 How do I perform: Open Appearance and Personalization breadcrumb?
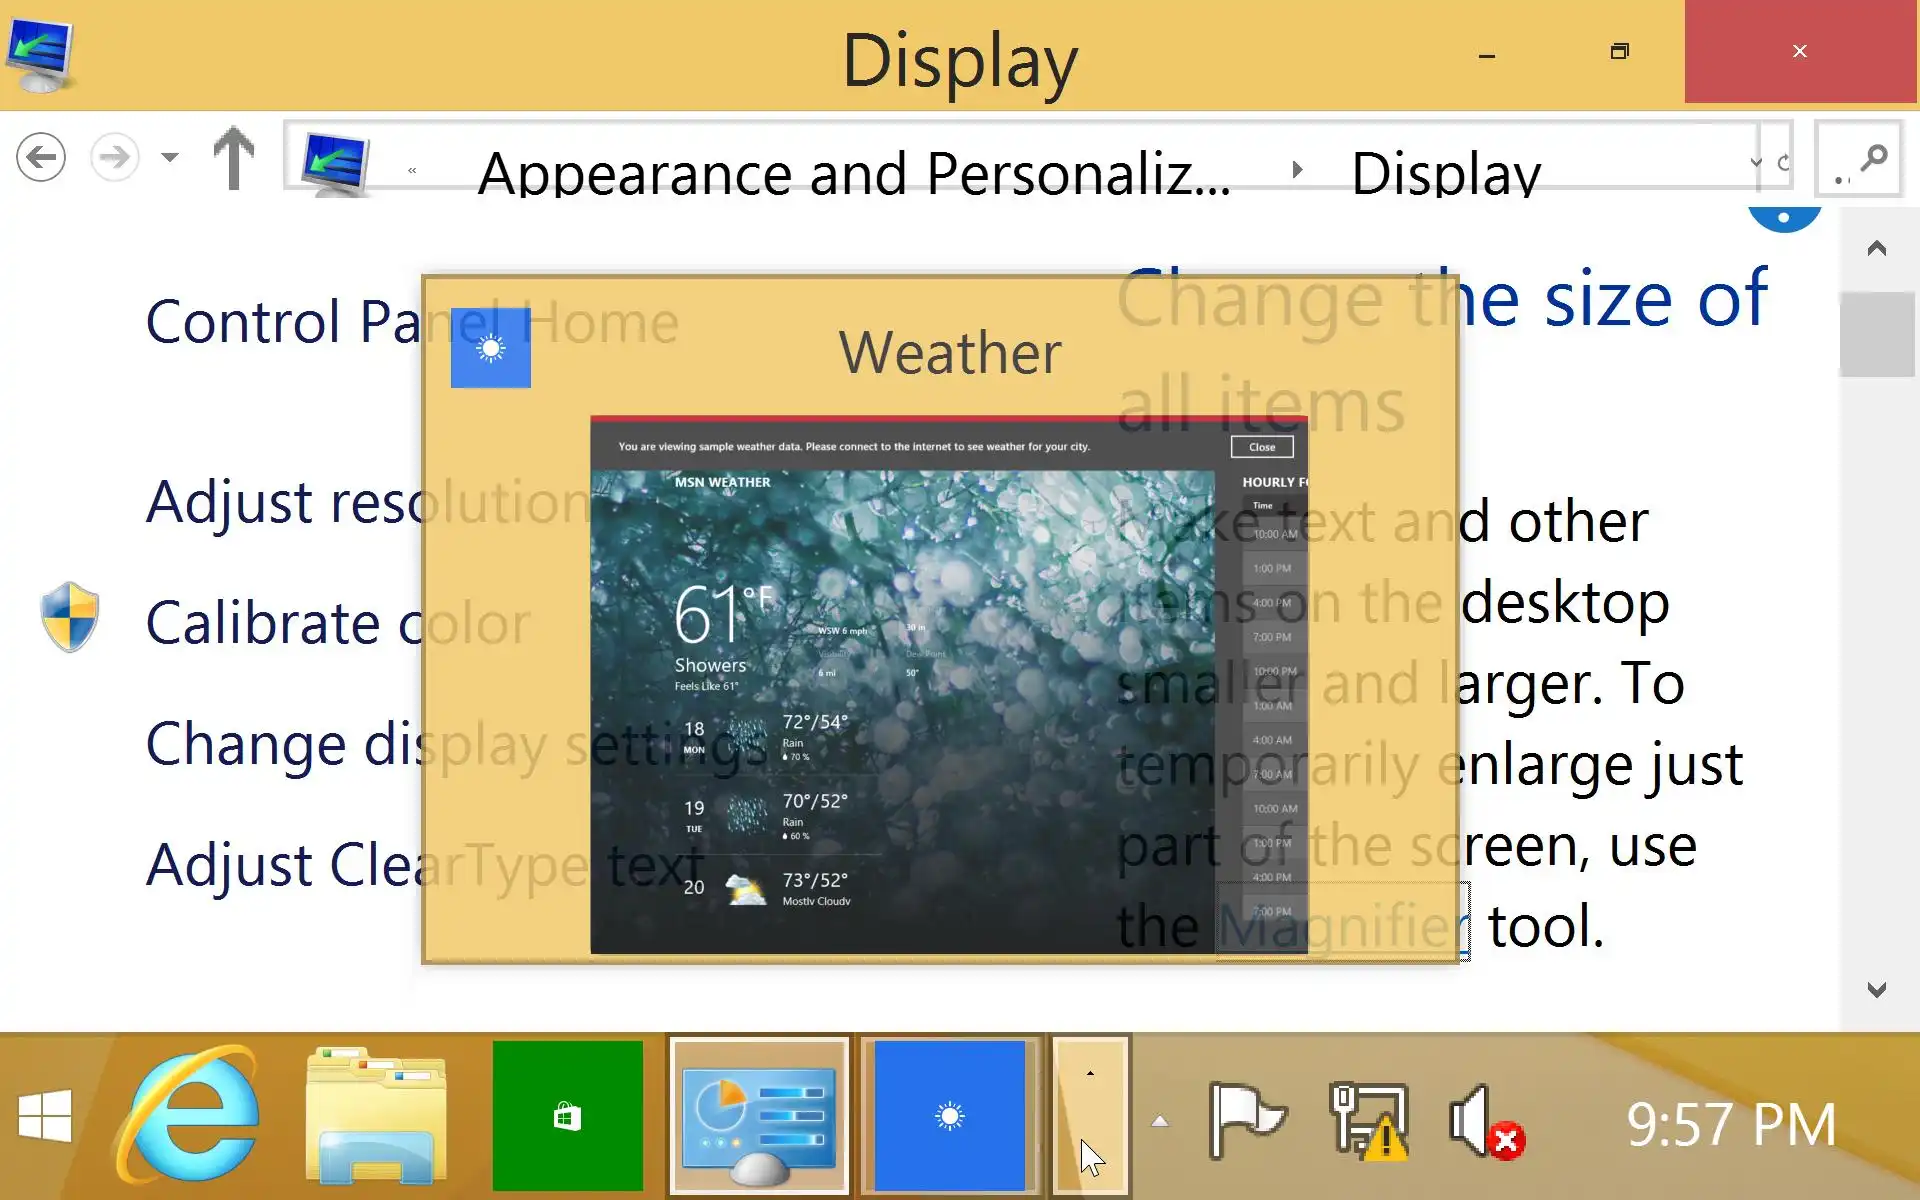pos(853,173)
